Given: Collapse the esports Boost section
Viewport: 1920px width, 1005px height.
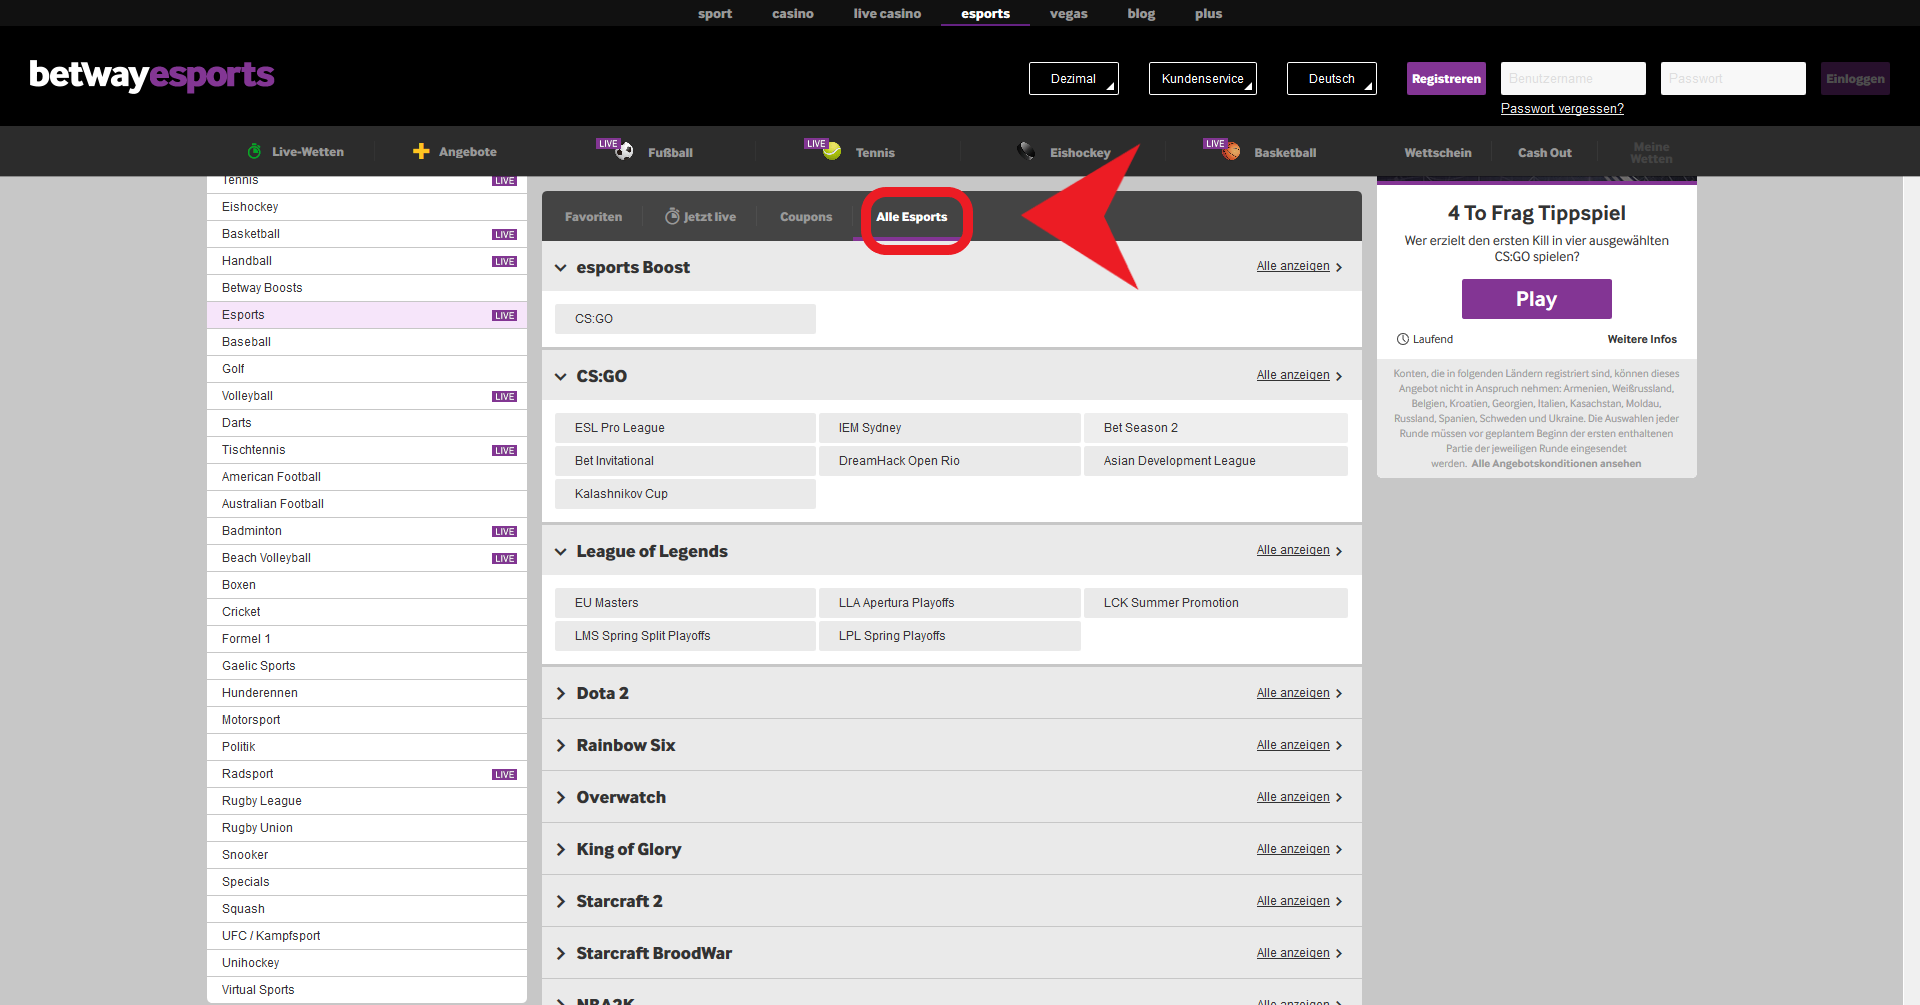Looking at the screenshot, I should [x=561, y=267].
